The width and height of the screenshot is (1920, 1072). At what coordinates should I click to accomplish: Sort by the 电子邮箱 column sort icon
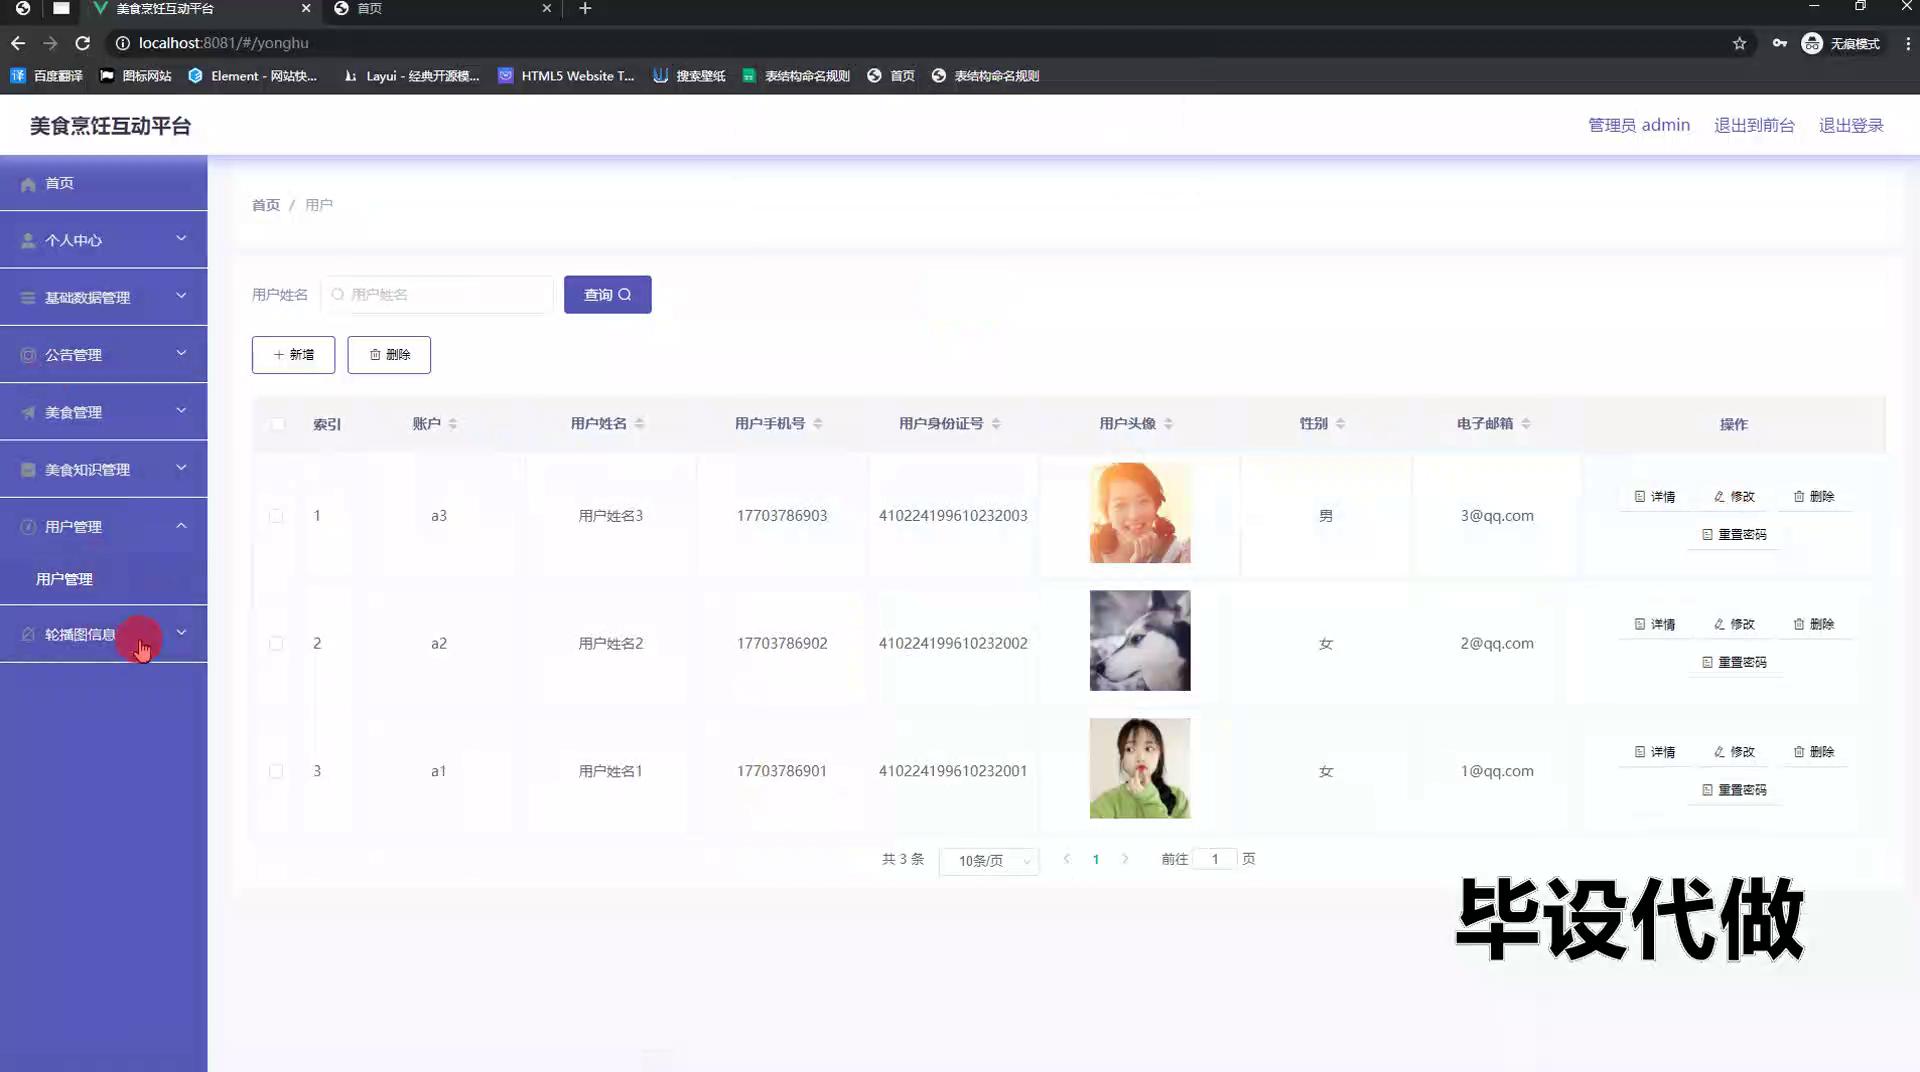click(1526, 424)
